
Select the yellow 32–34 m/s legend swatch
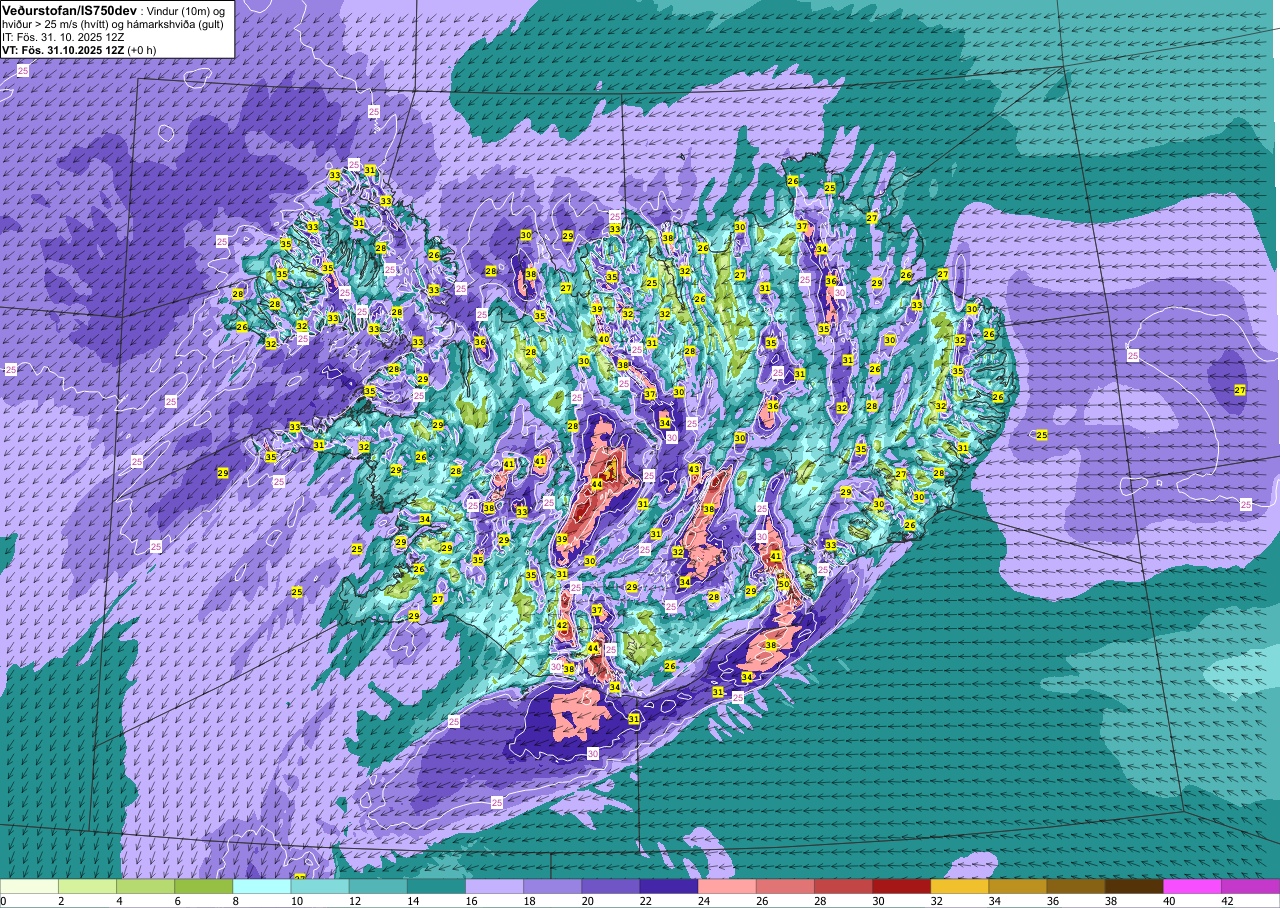point(959,886)
